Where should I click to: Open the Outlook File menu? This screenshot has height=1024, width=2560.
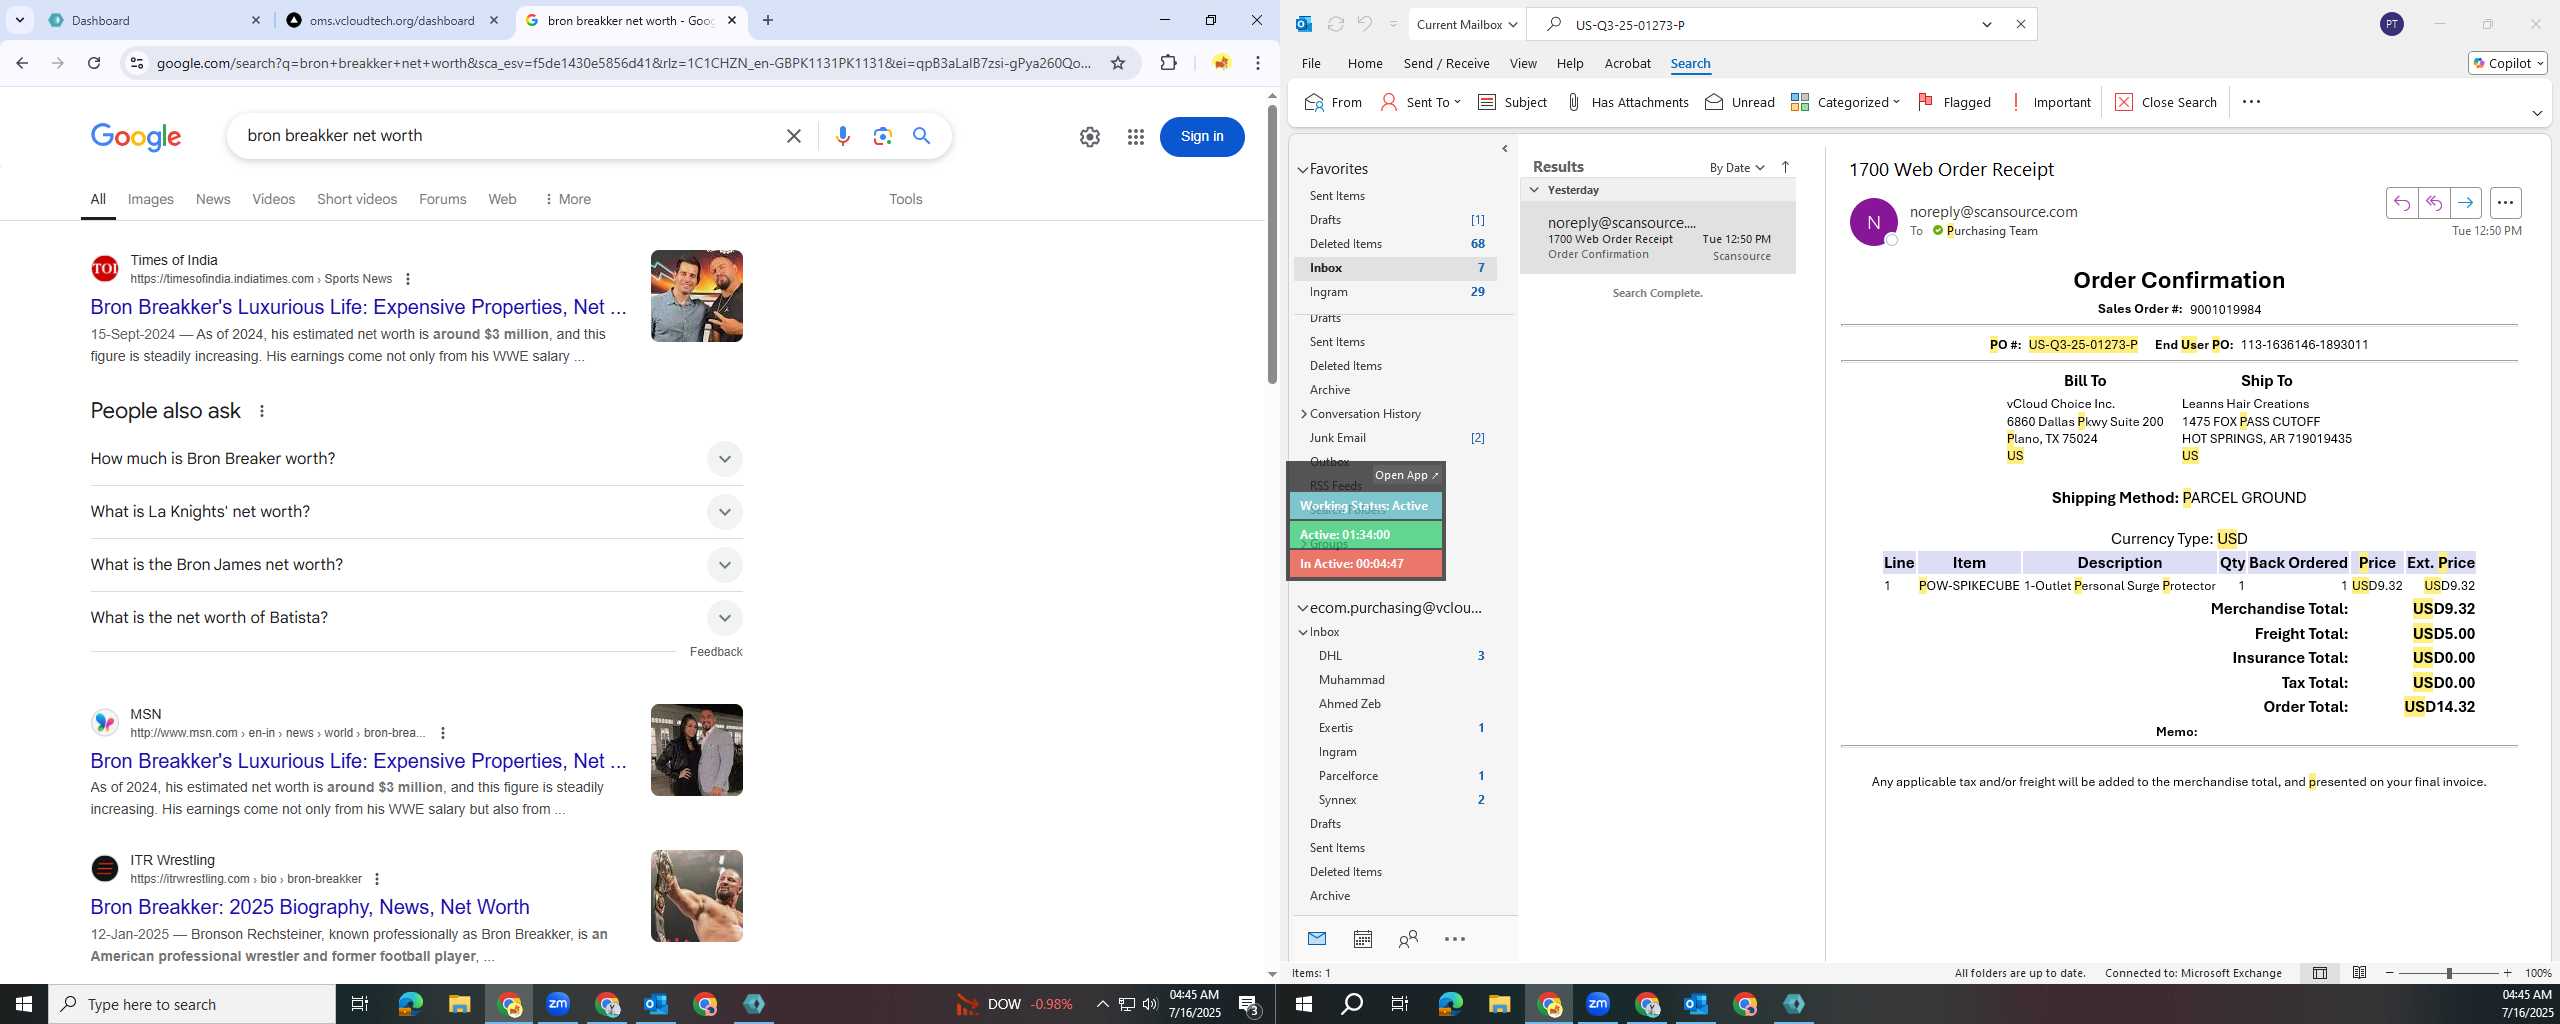click(1311, 63)
